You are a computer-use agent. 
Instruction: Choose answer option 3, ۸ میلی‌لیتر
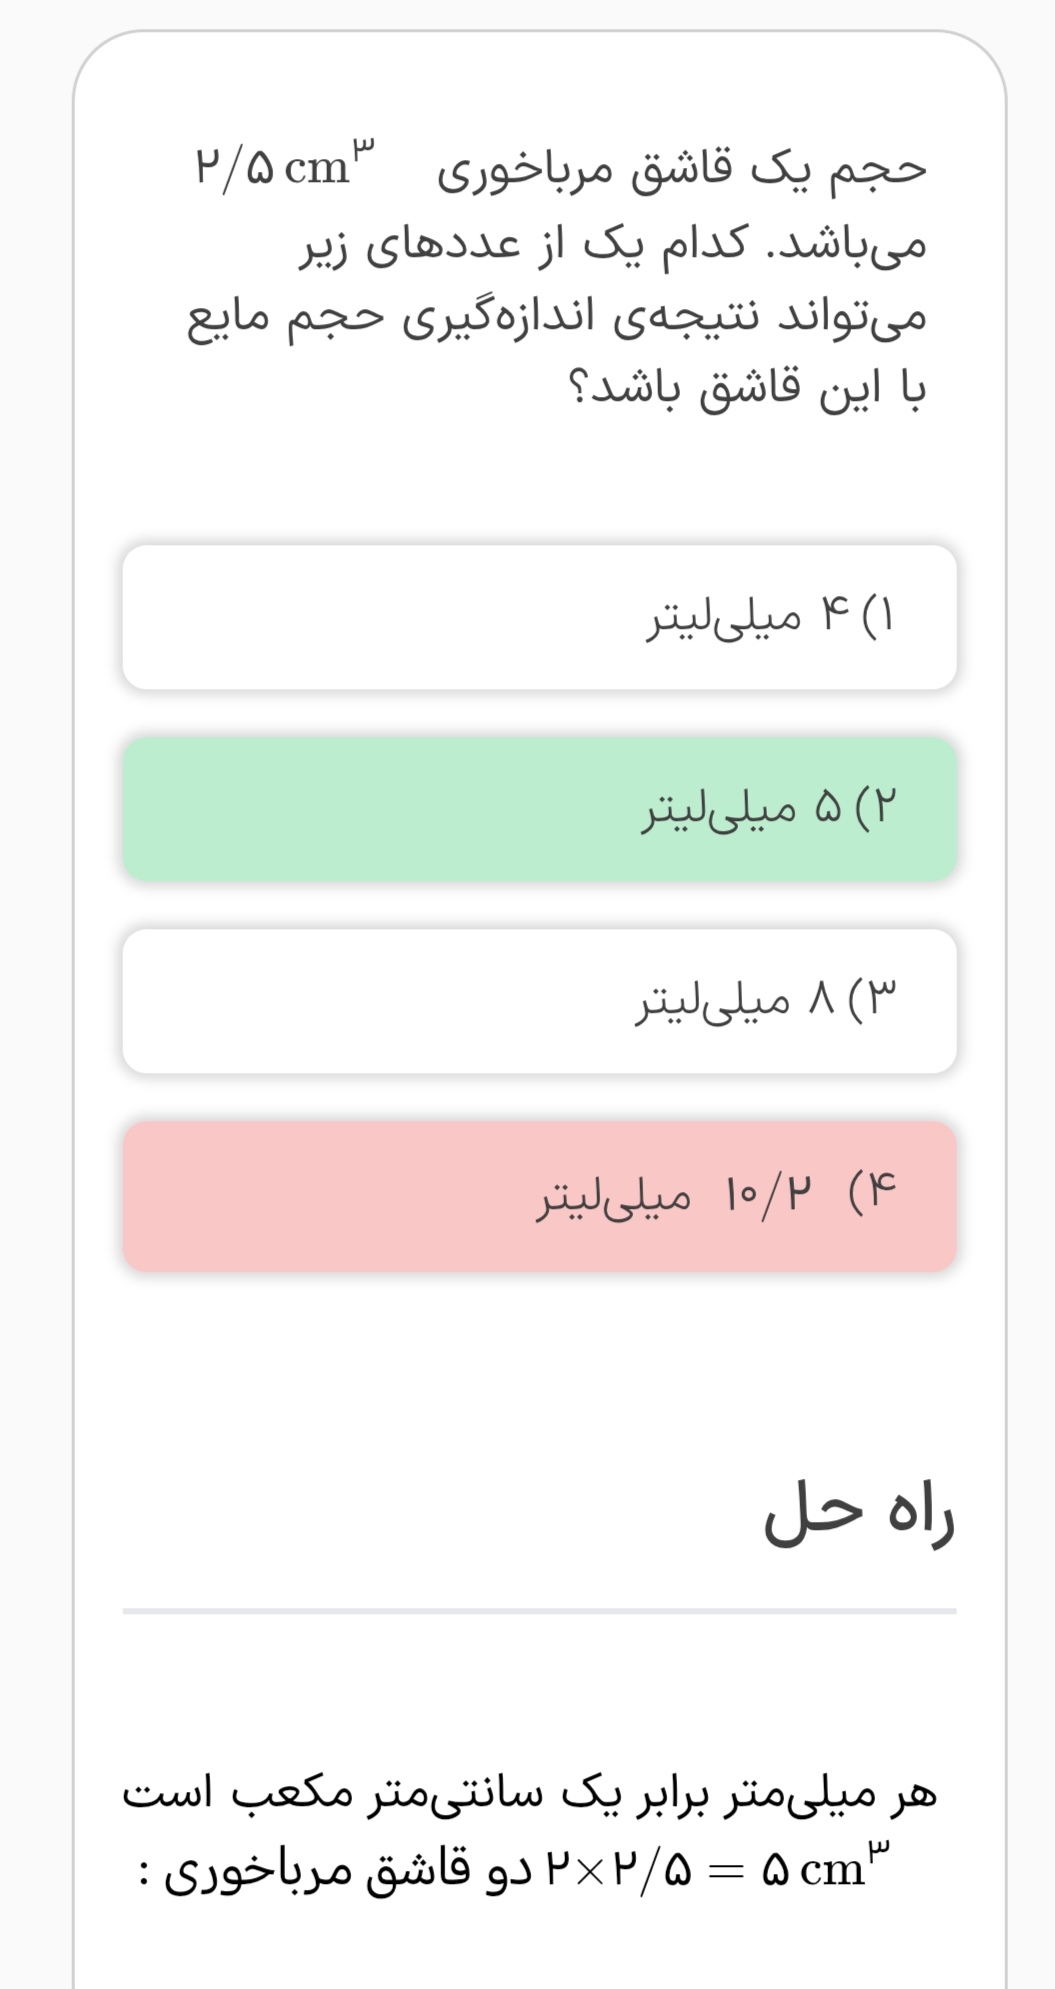(x=539, y=1001)
